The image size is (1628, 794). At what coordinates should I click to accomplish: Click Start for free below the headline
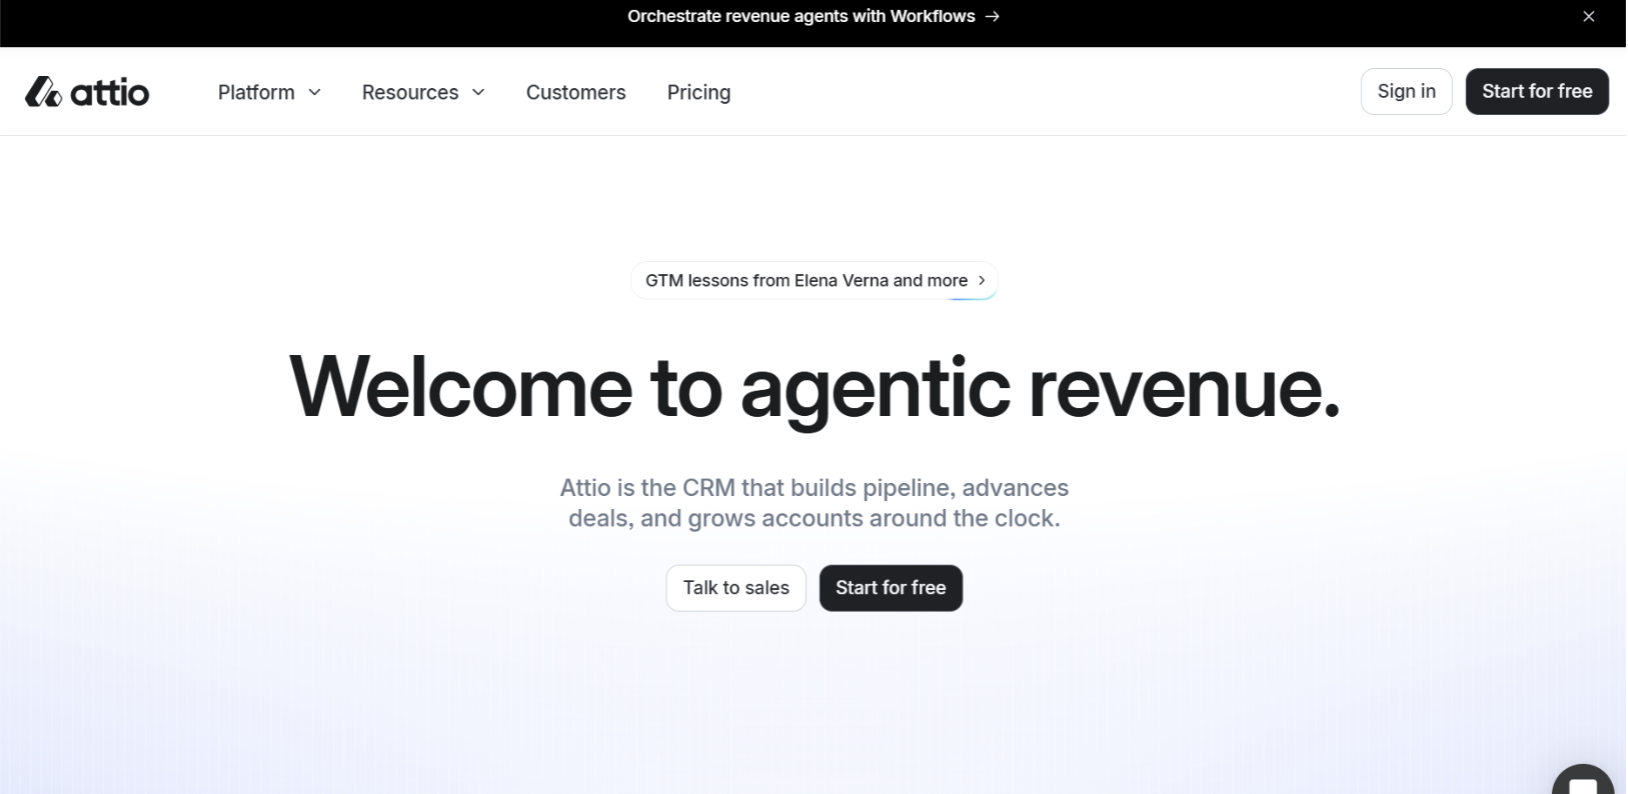(891, 588)
